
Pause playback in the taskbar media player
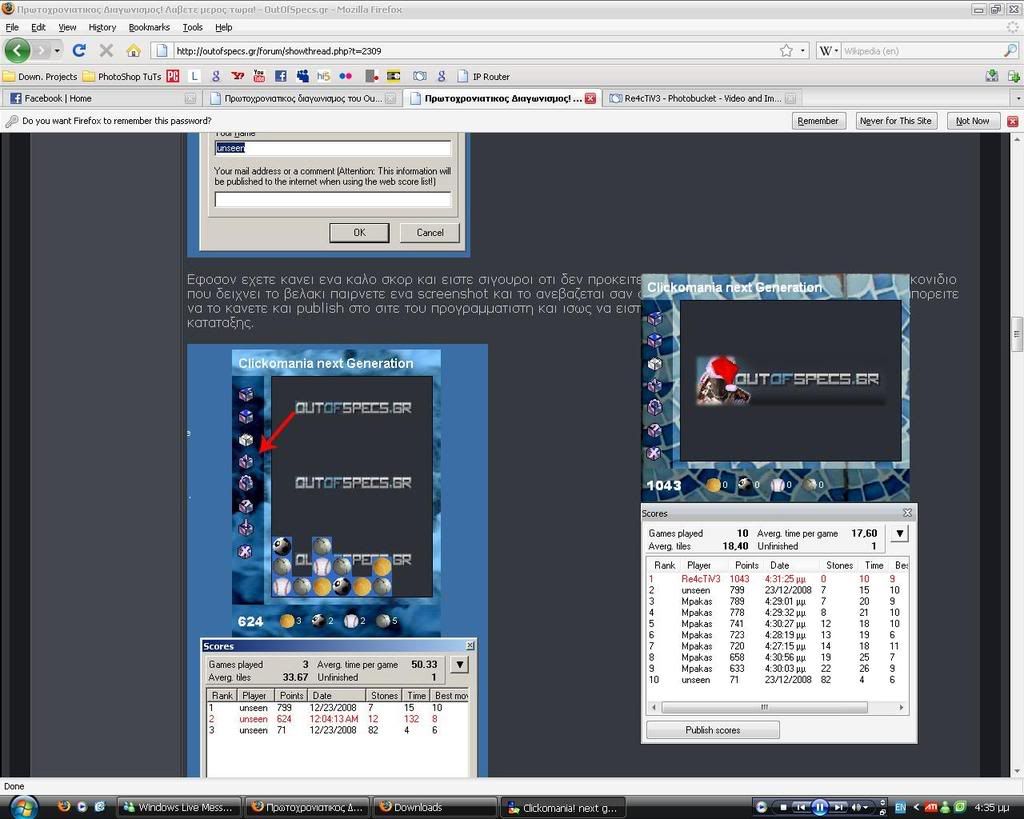click(819, 807)
